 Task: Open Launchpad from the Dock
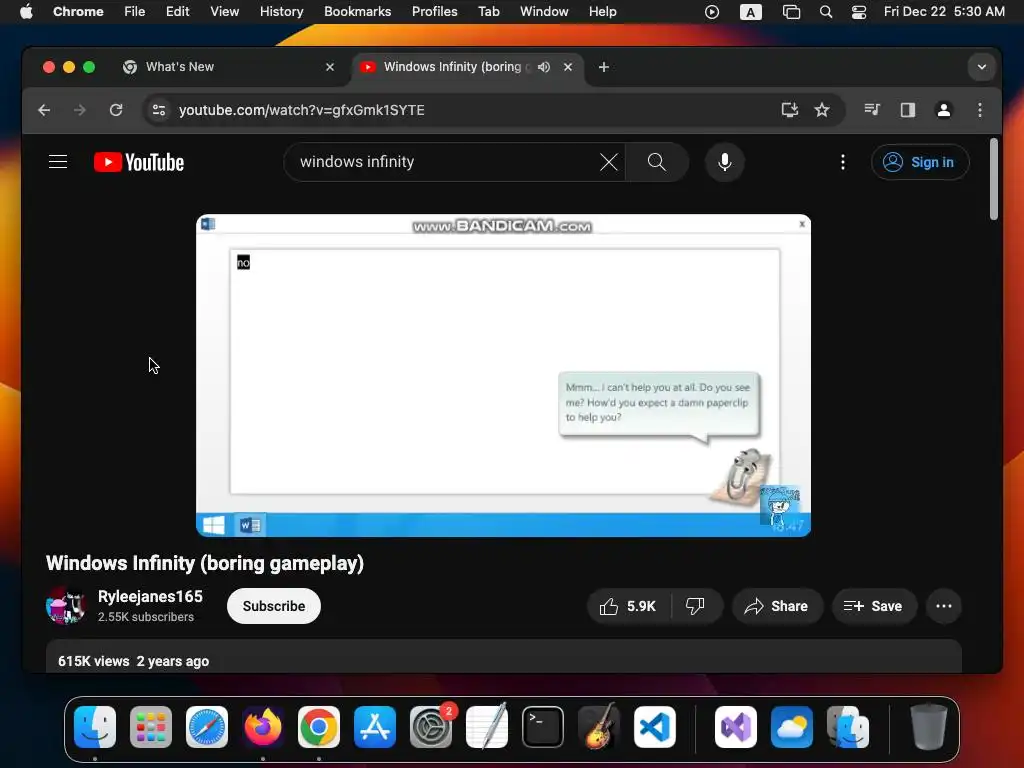coord(151,727)
